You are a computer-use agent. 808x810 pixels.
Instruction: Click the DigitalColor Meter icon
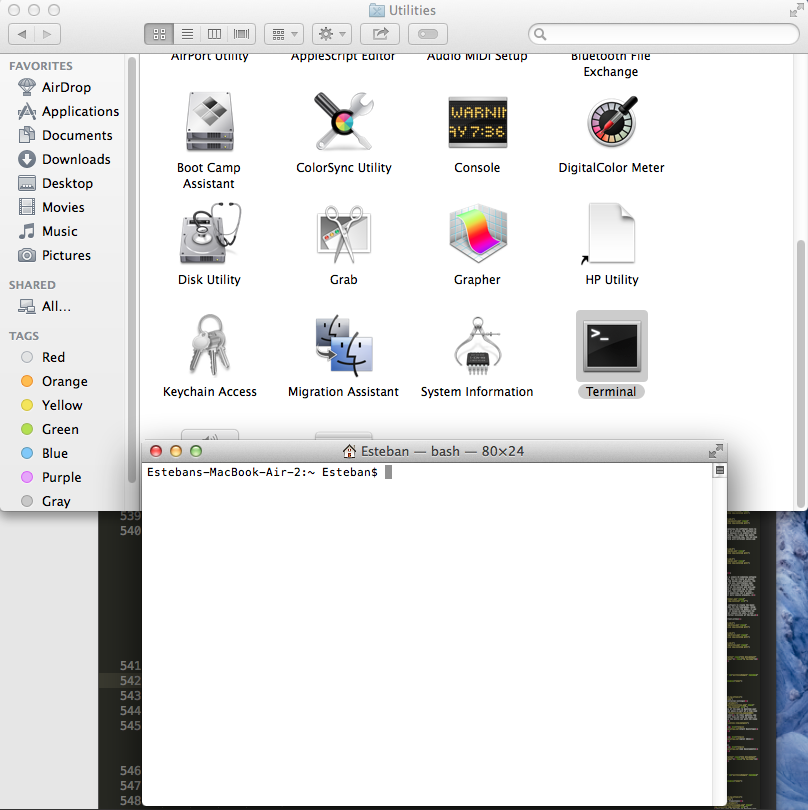tap(612, 122)
